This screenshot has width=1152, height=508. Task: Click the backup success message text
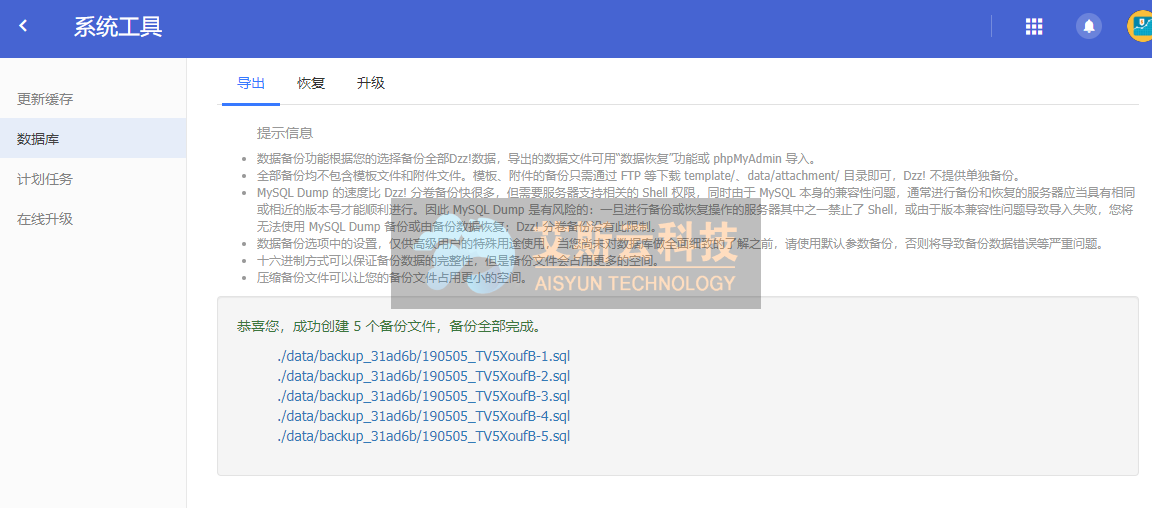pyautogui.click(x=389, y=326)
